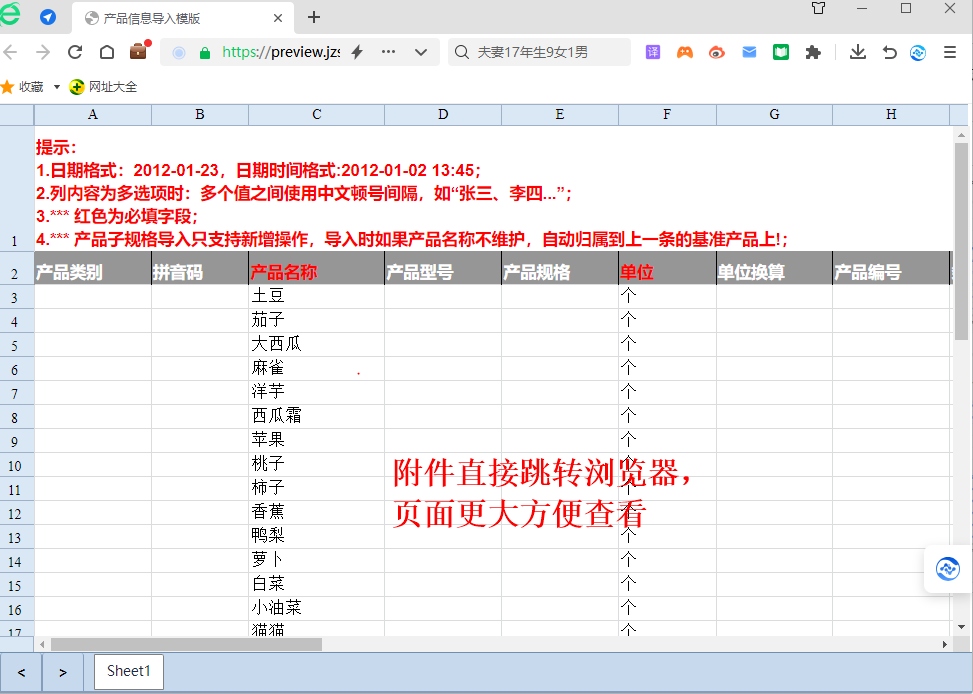Select the 苹果 cell
This screenshot has height=694, width=973.
316,441
